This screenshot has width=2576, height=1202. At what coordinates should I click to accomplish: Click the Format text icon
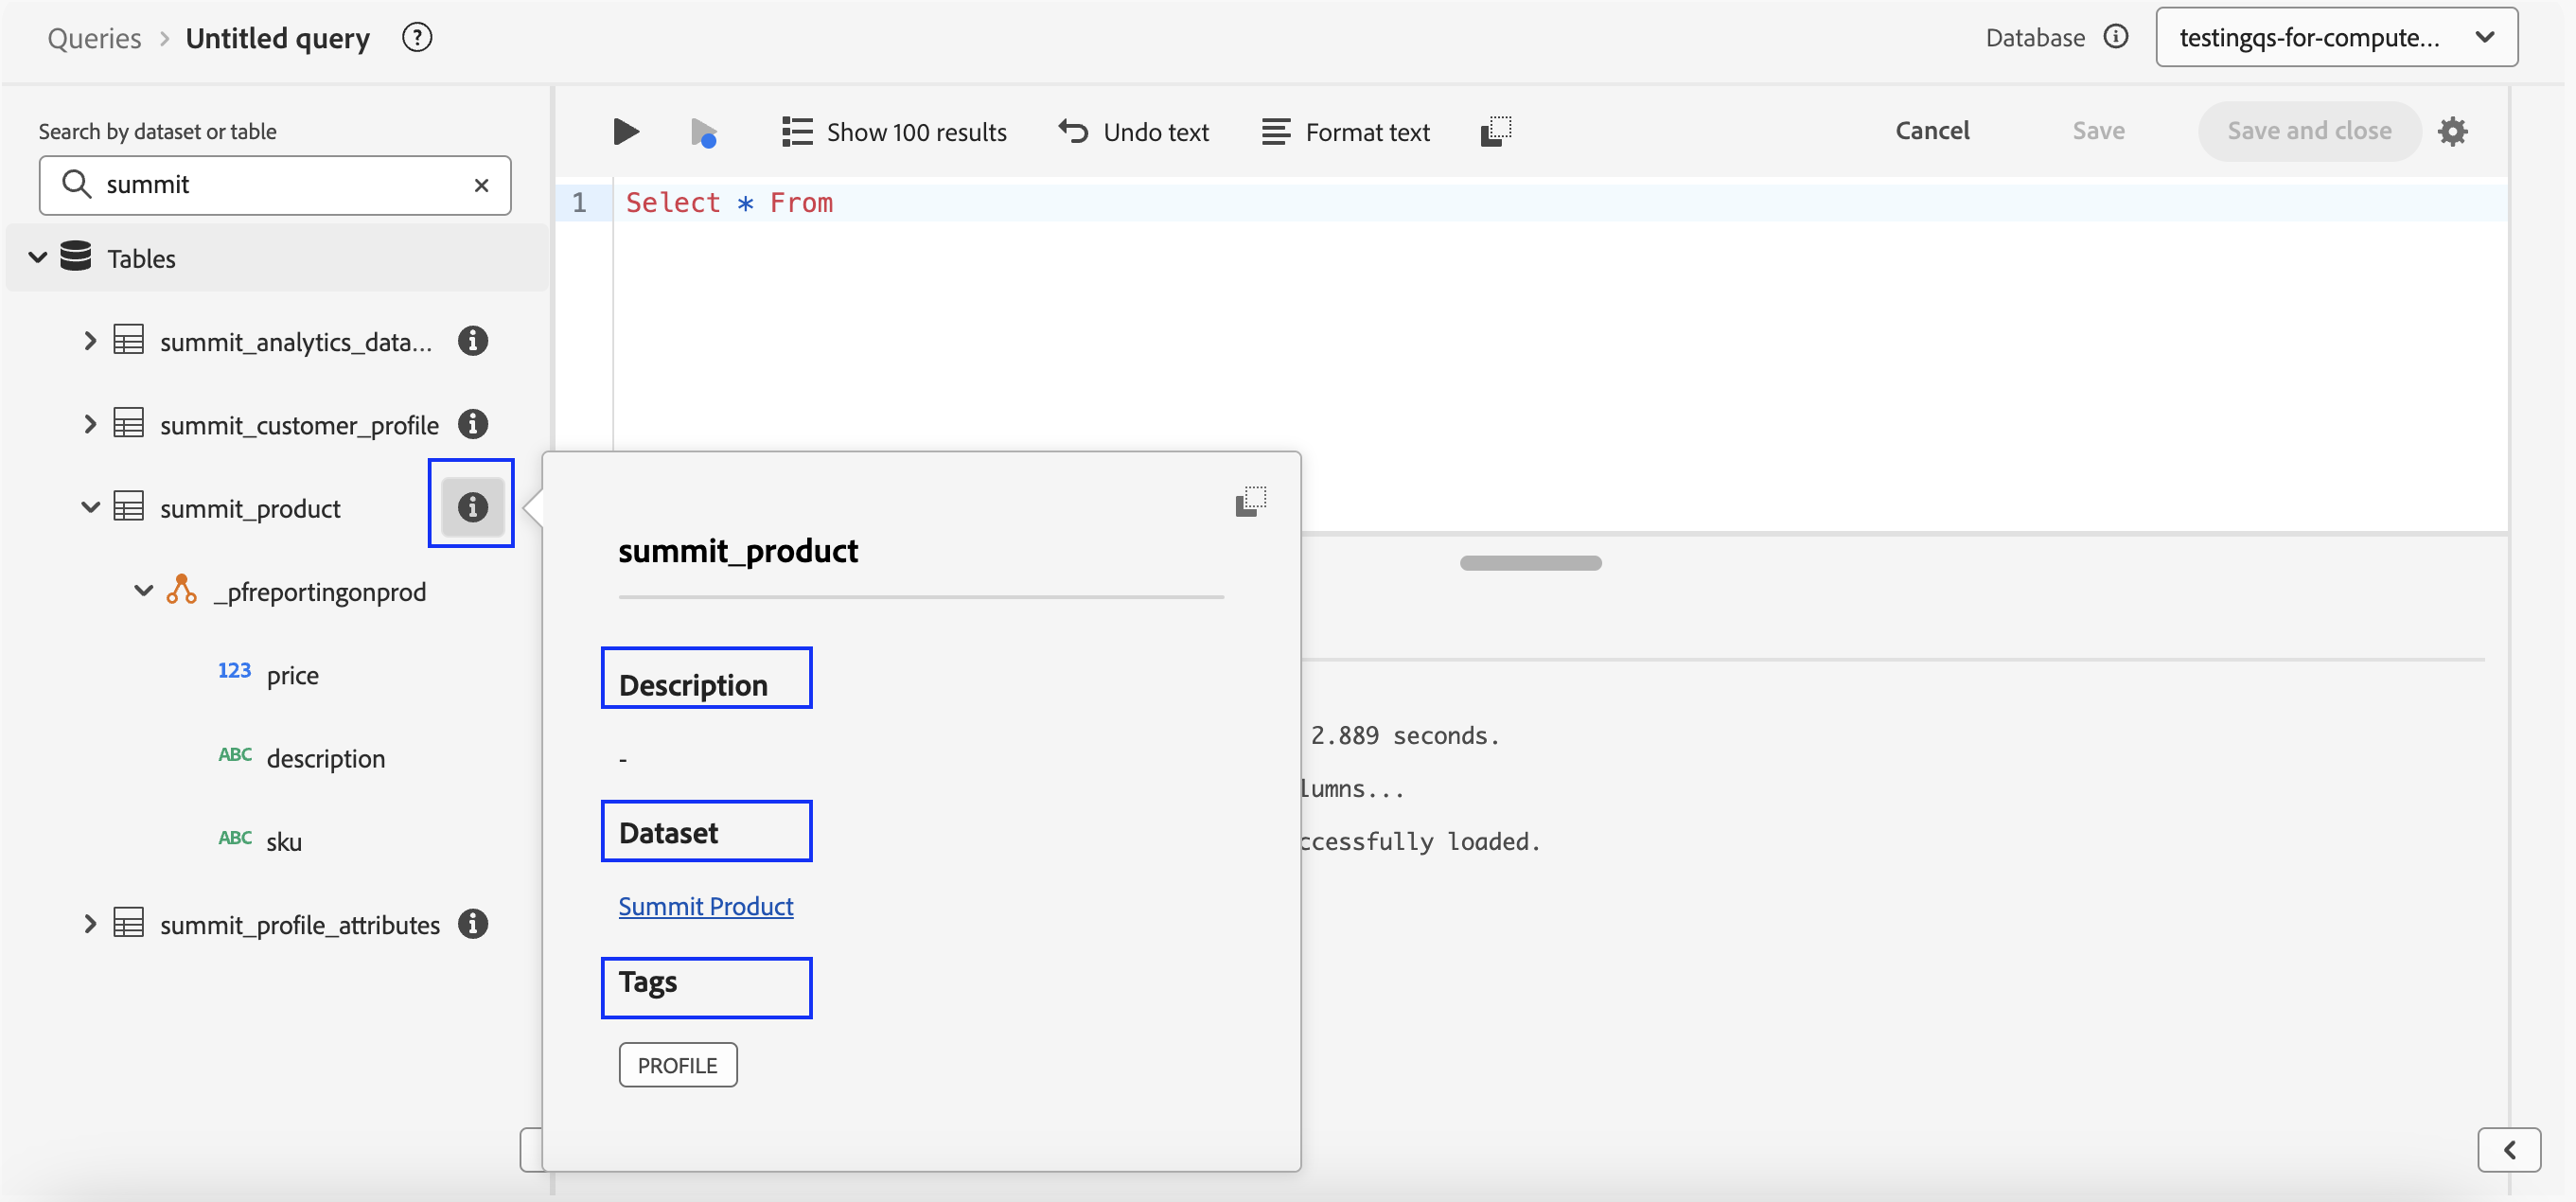1274,131
